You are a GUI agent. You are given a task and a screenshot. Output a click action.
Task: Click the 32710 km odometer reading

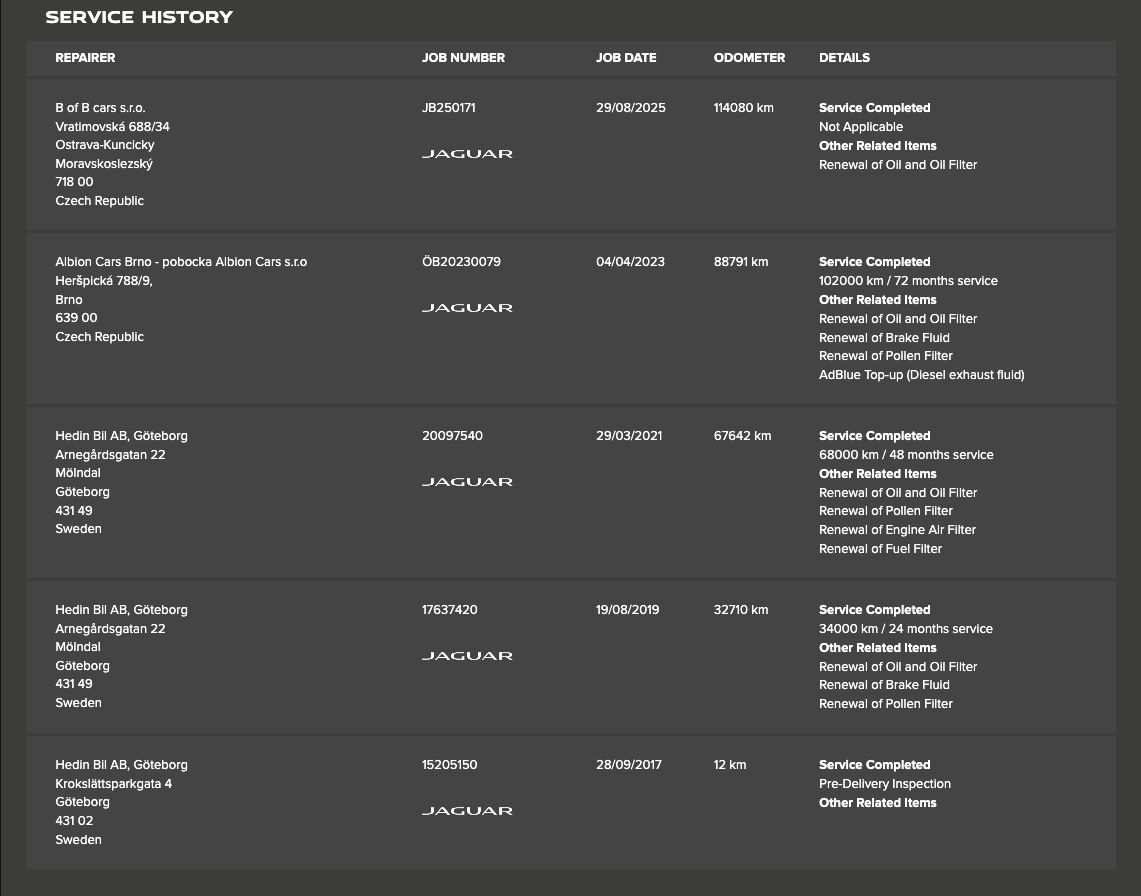click(x=741, y=610)
